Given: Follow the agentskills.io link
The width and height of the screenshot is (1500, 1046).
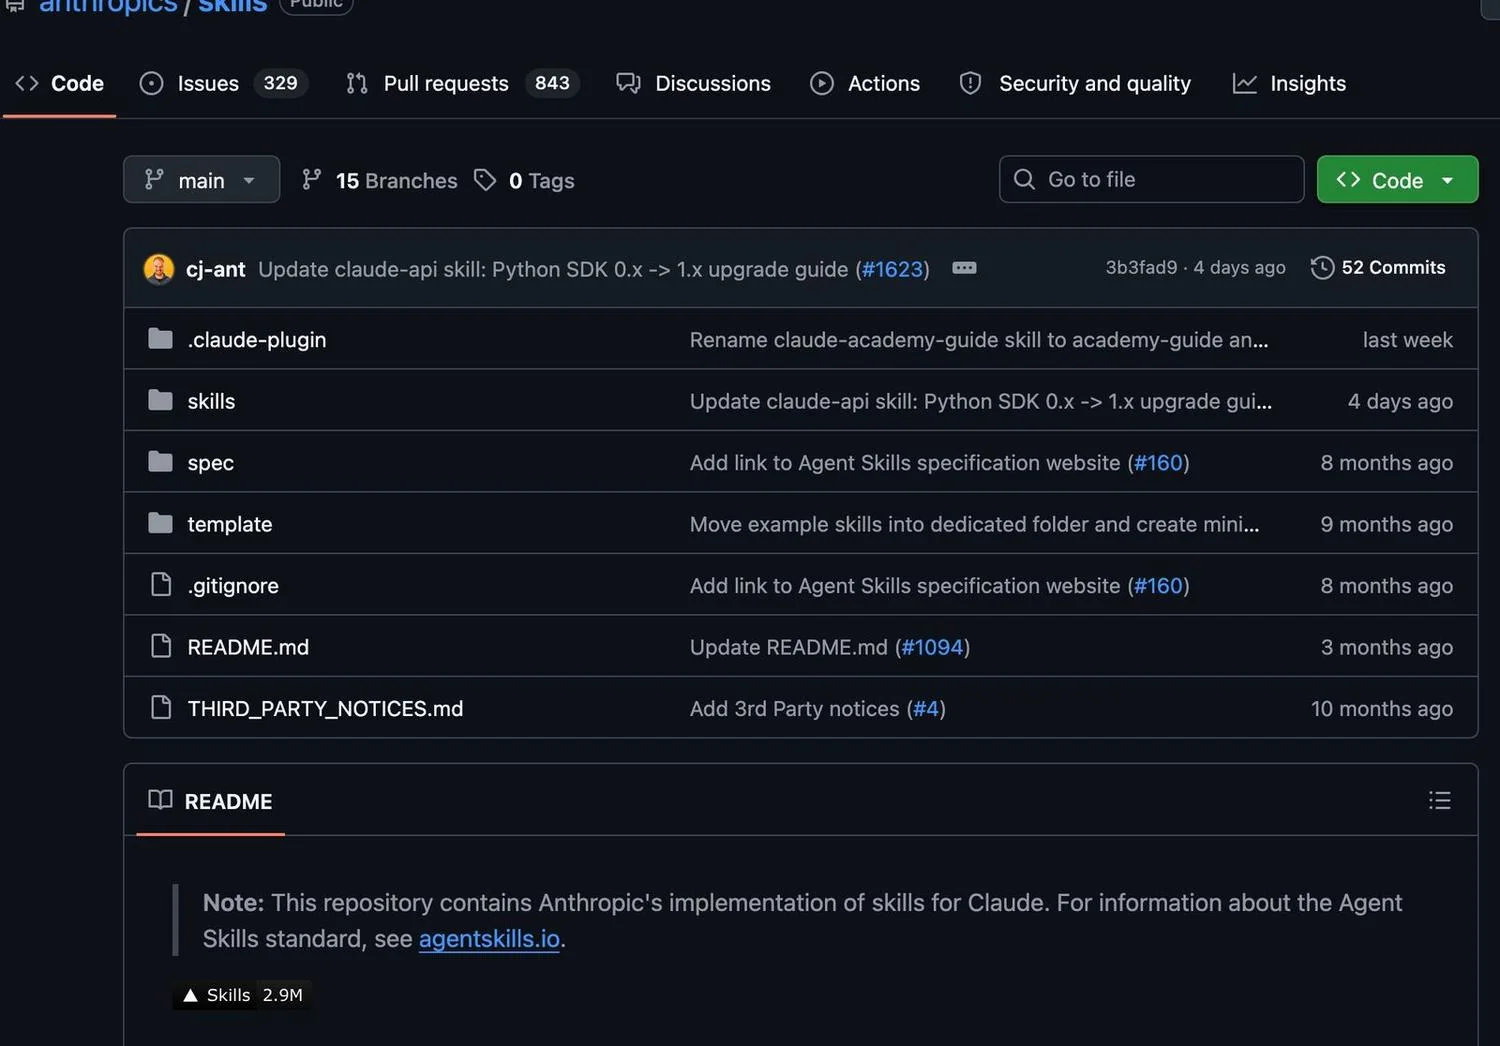Looking at the screenshot, I should pyautogui.click(x=489, y=939).
